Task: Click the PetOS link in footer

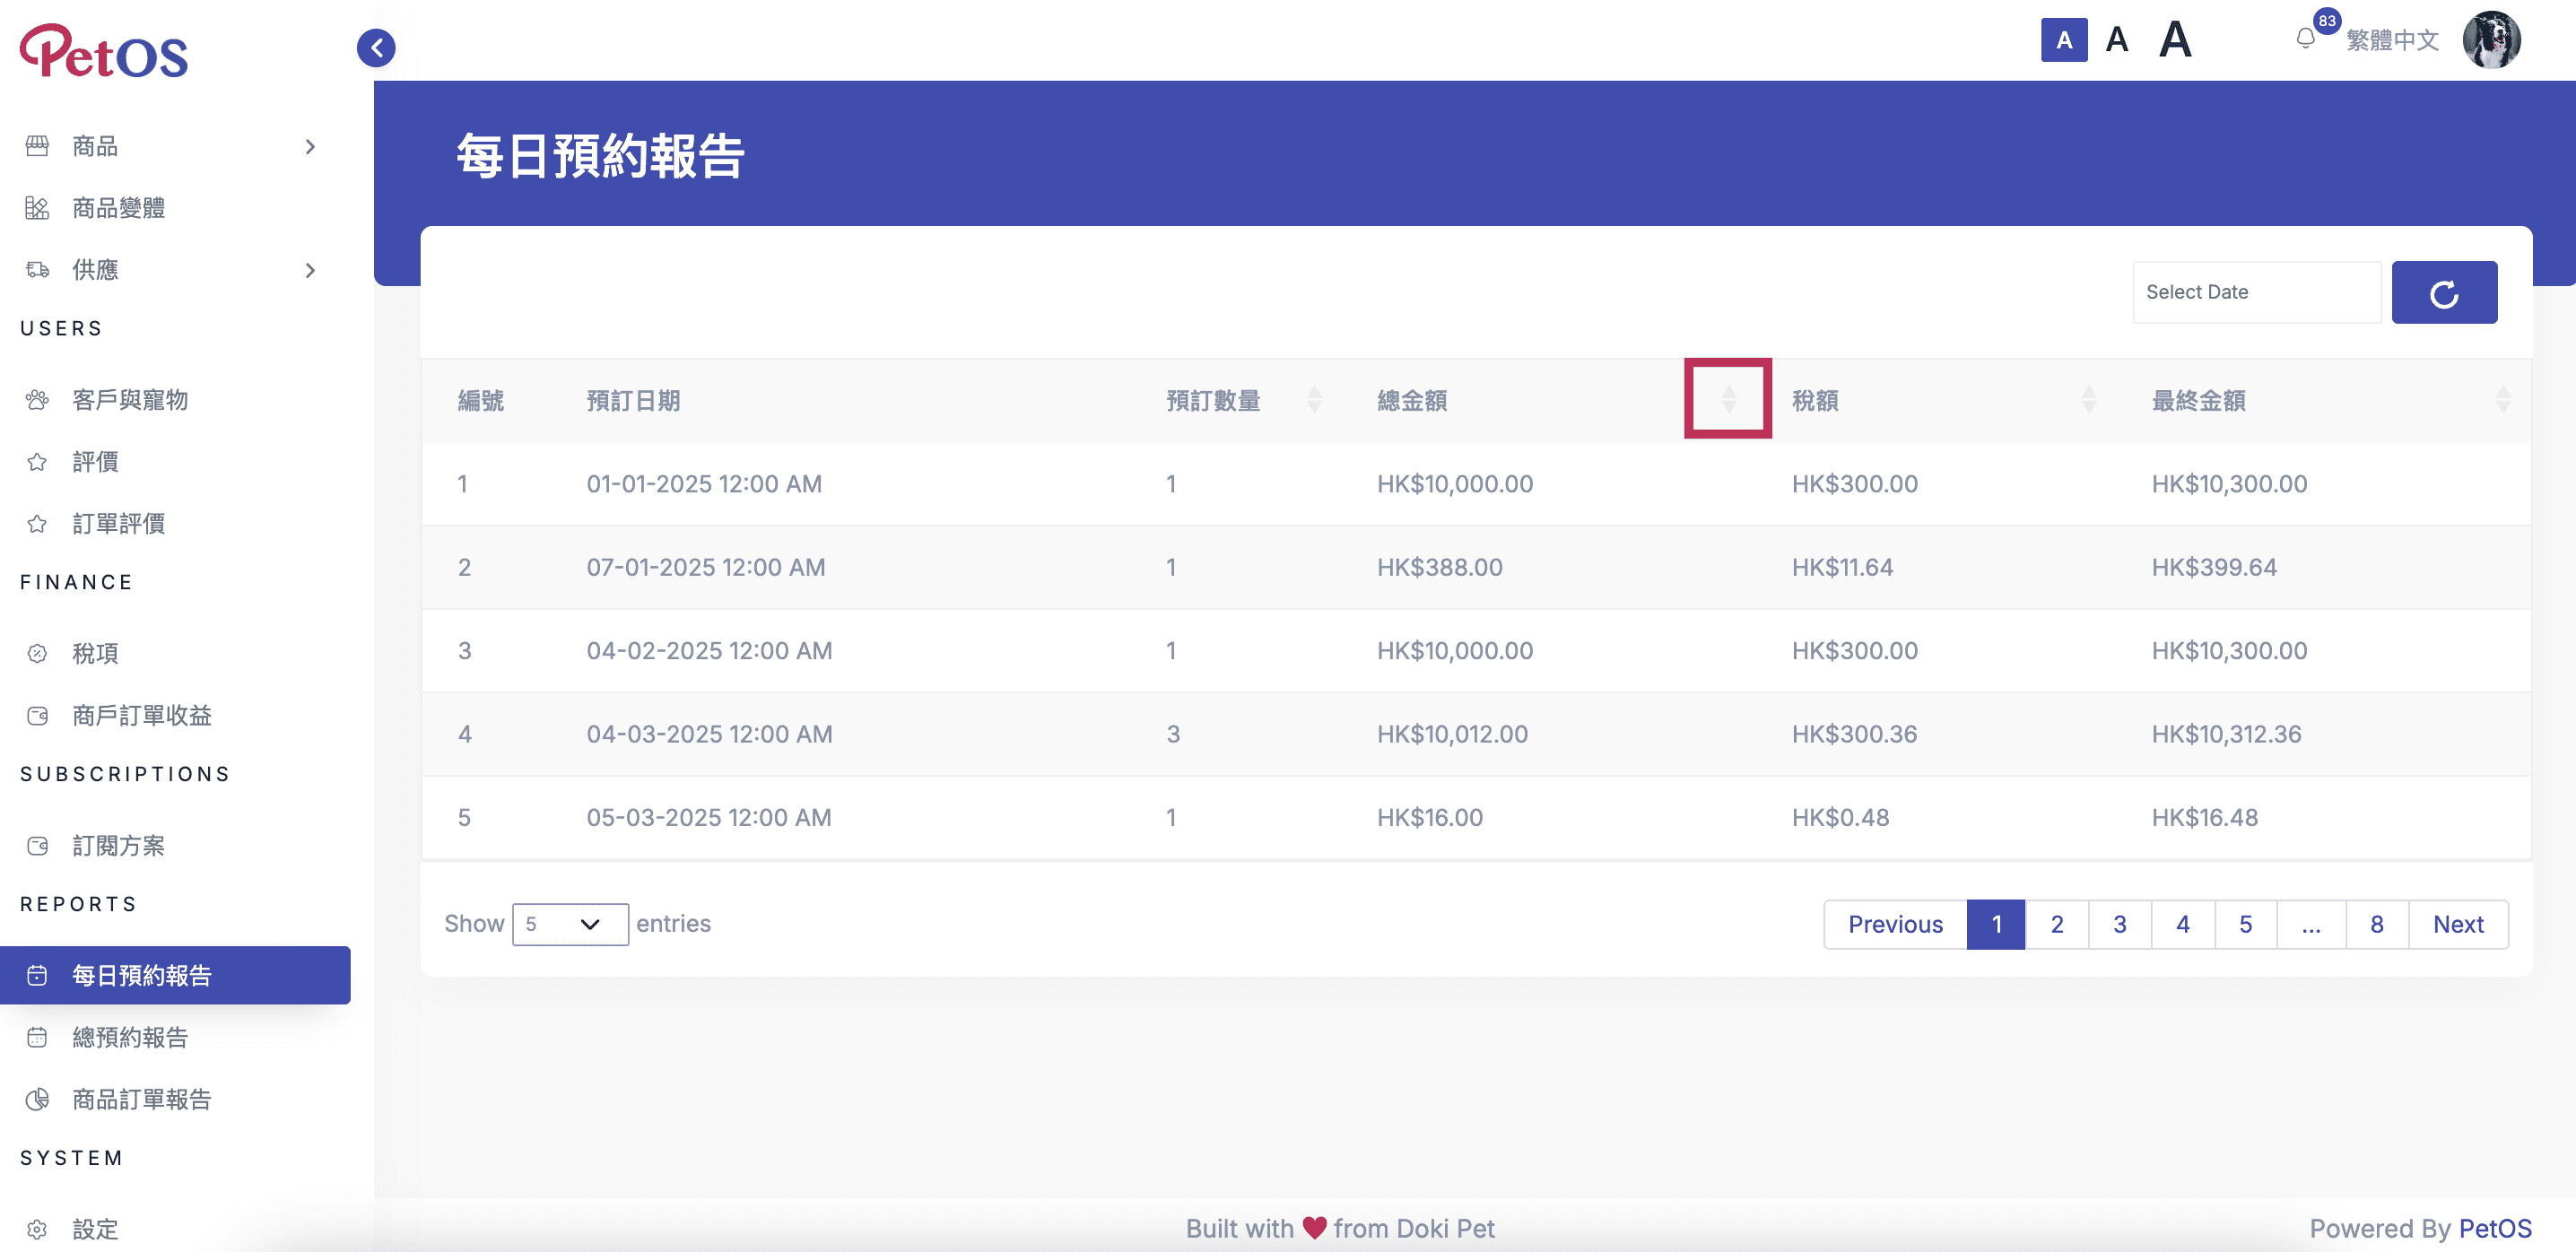Action: click(x=2494, y=1228)
